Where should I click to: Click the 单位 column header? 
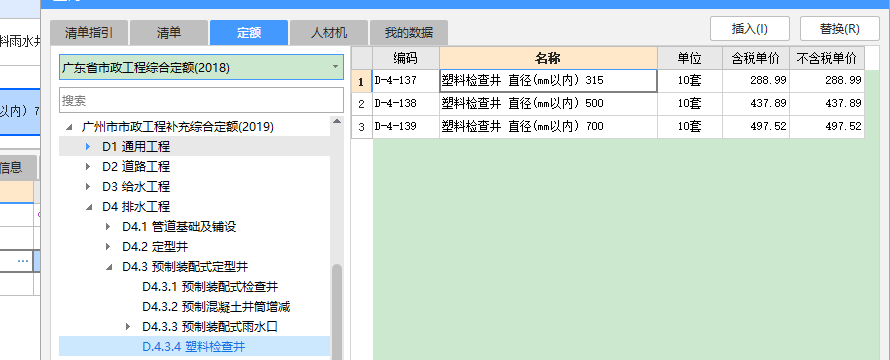pos(690,58)
